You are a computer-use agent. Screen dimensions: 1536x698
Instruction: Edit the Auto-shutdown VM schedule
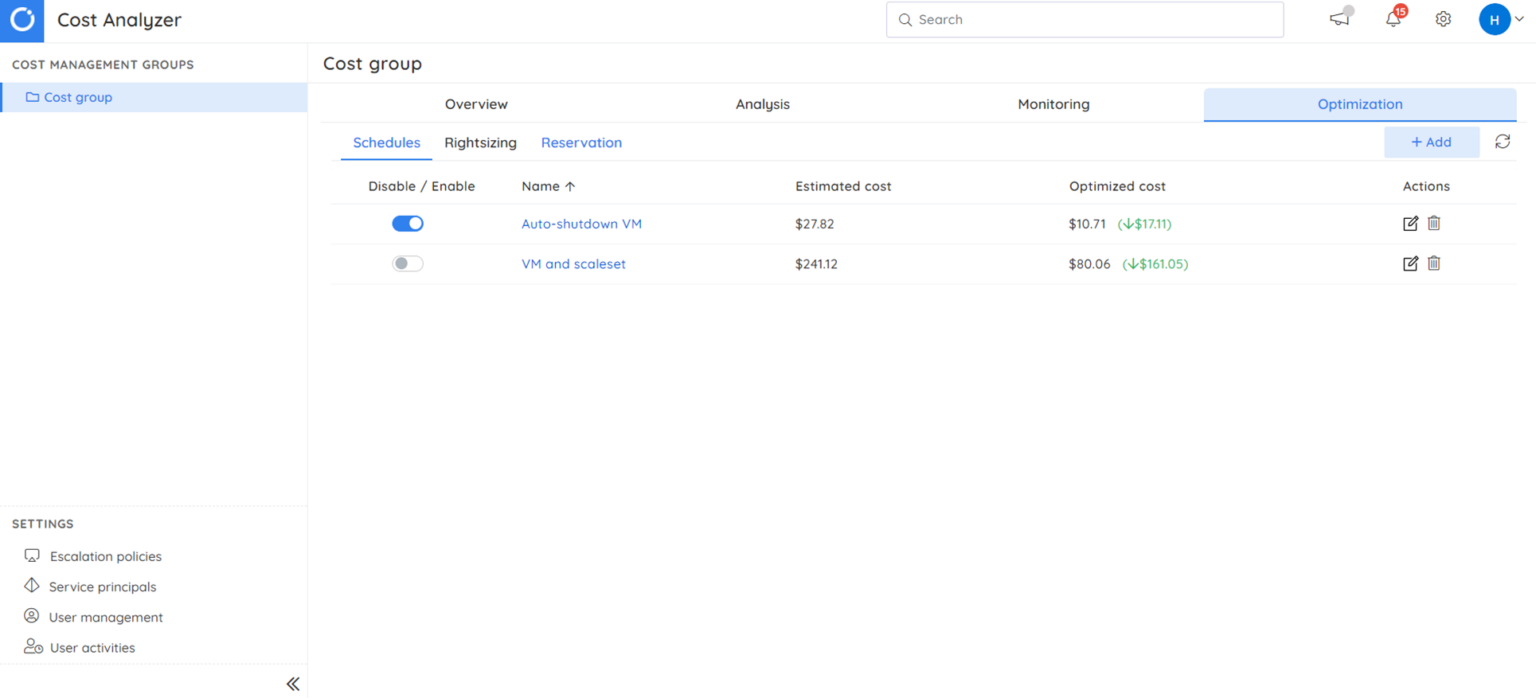pyautogui.click(x=1410, y=224)
